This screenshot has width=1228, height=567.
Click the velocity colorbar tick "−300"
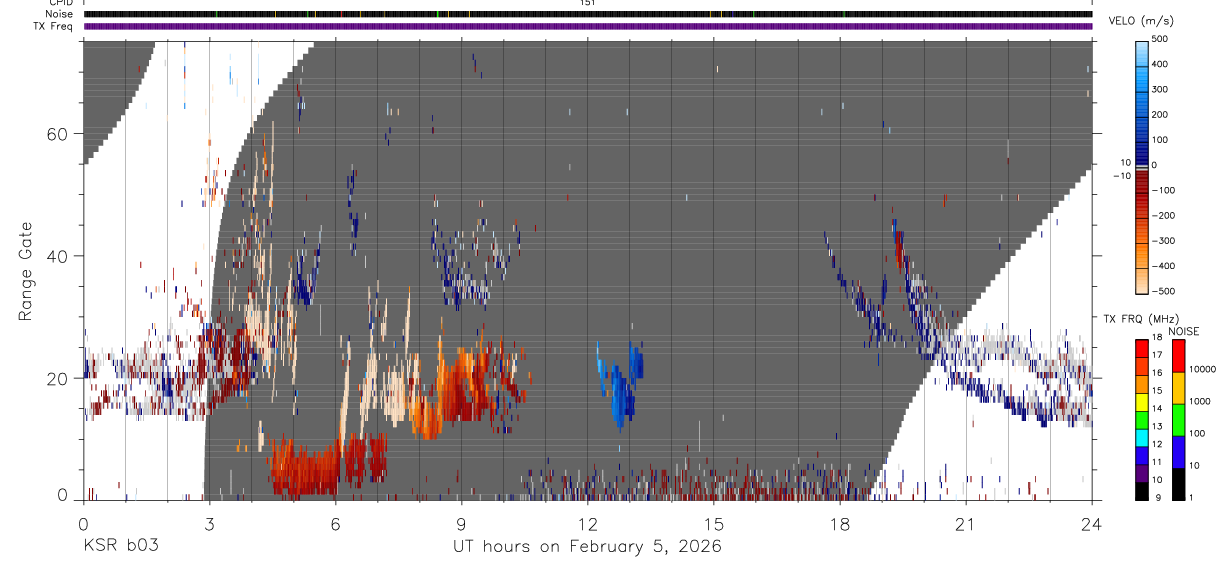[1162, 241]
